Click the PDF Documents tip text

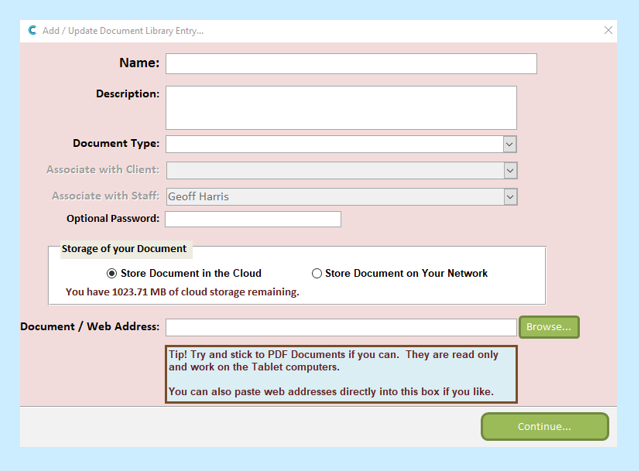341,374
